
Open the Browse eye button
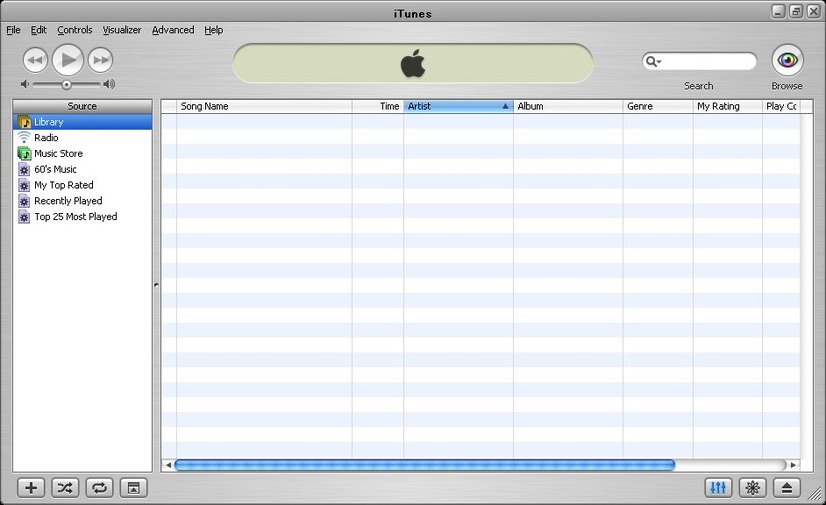788,60
